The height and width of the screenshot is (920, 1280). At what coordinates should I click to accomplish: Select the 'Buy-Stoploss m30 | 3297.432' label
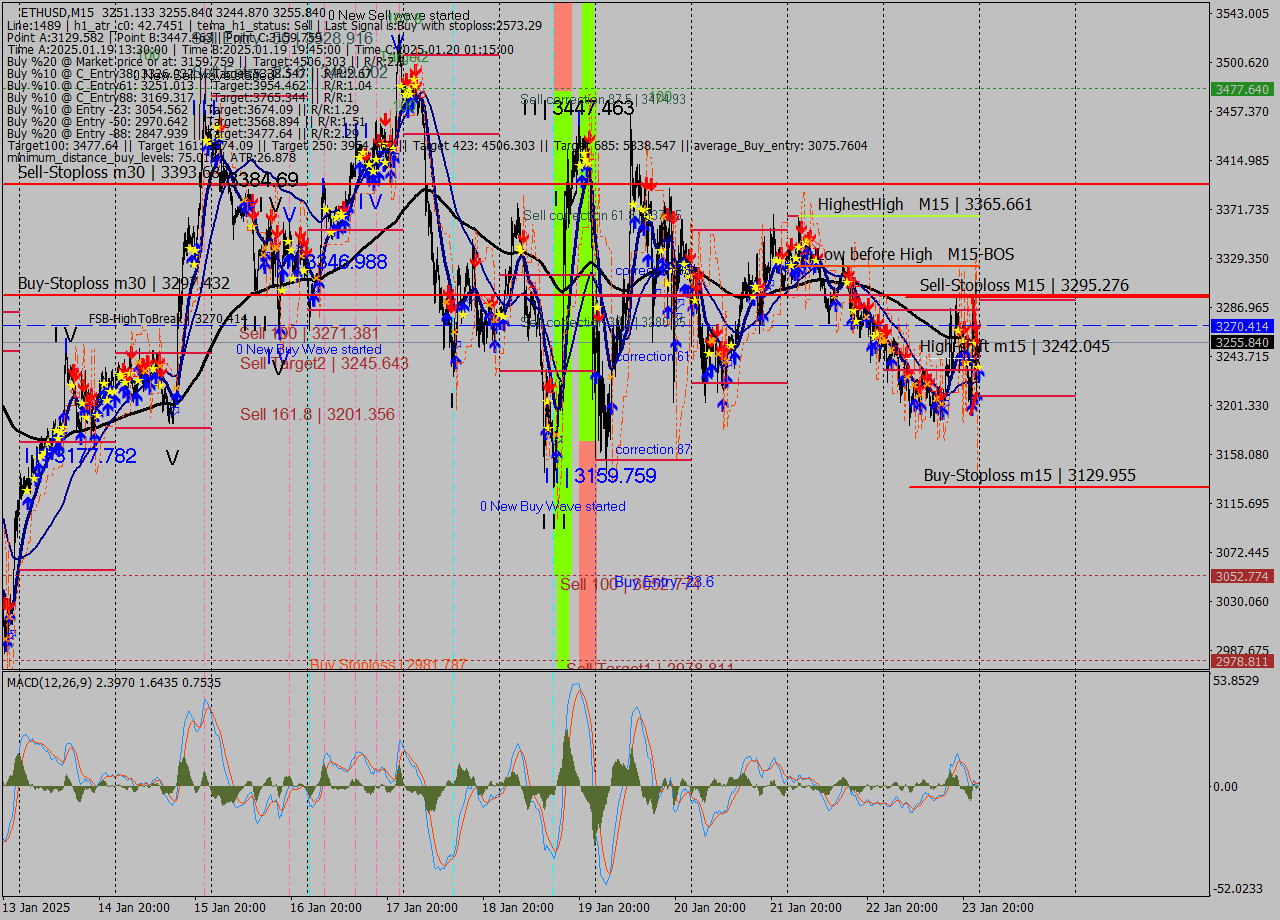[124, 284]
